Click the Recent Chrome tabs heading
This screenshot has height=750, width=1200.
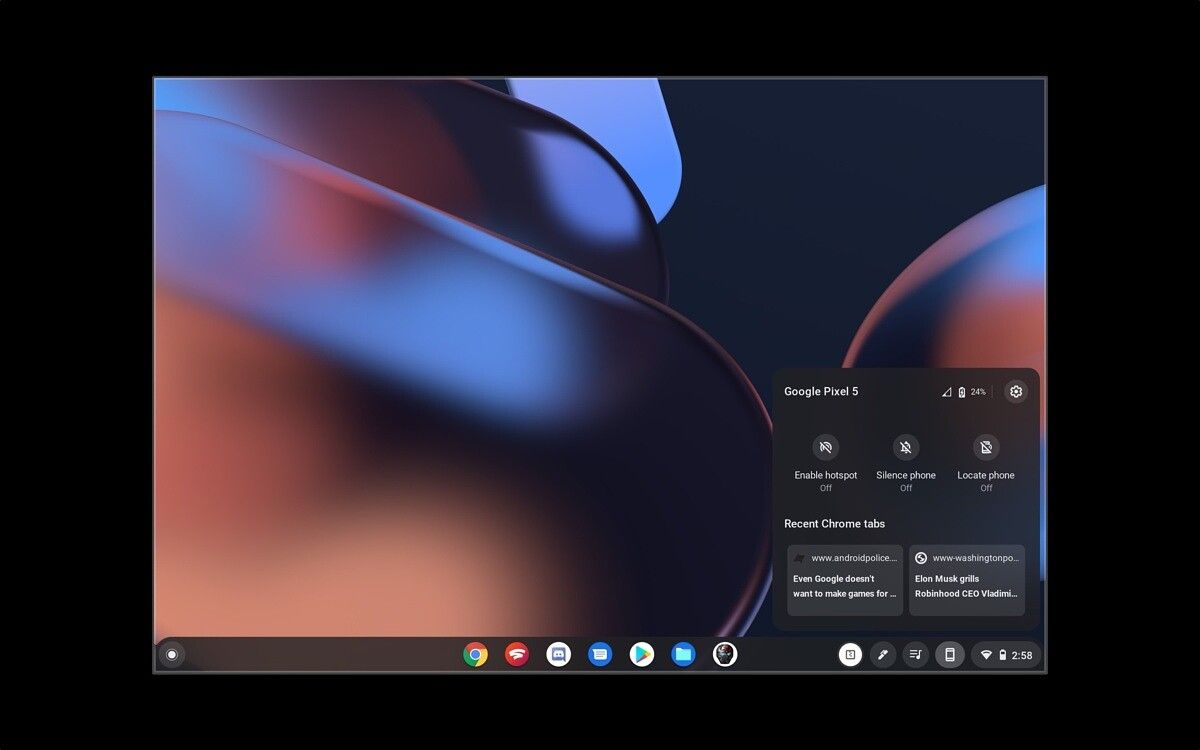834,524
